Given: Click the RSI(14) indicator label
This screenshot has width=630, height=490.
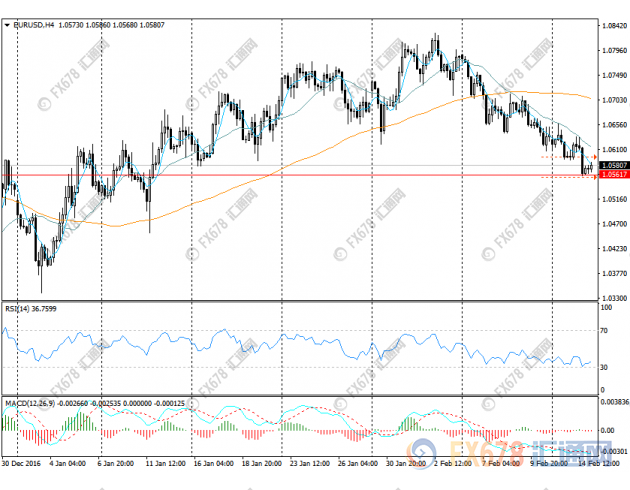Looking at the screenshot, I should (20, 307).
